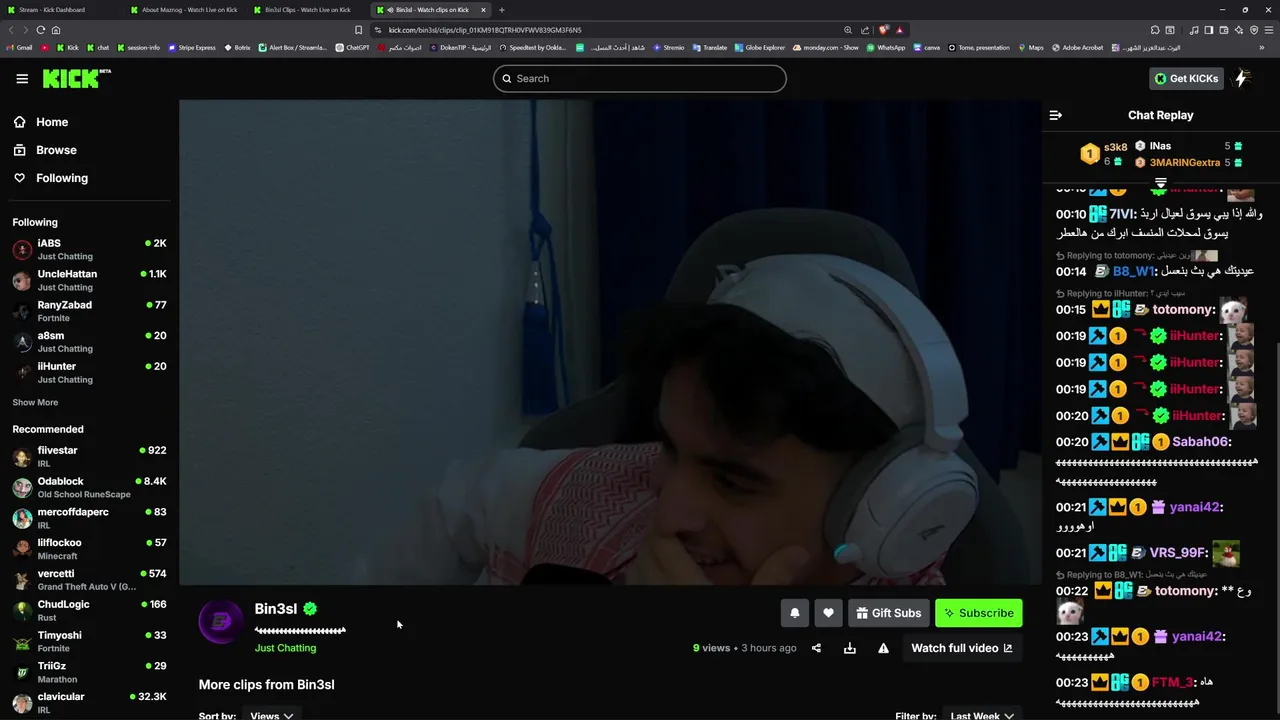Share the clip via share icon
This screenshot has height=720, width=1280.
click(x=816, y=648)
